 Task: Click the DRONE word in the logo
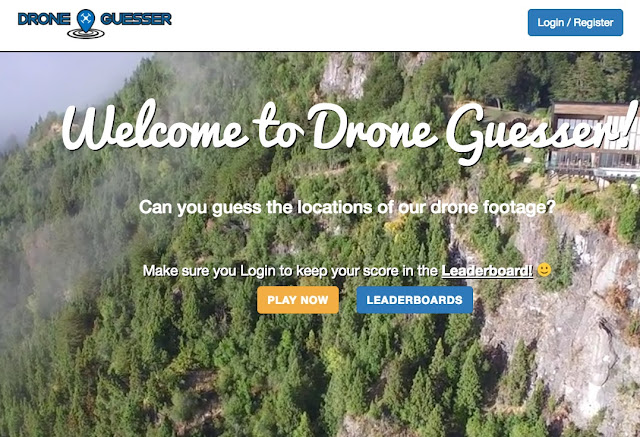(44, 19)
